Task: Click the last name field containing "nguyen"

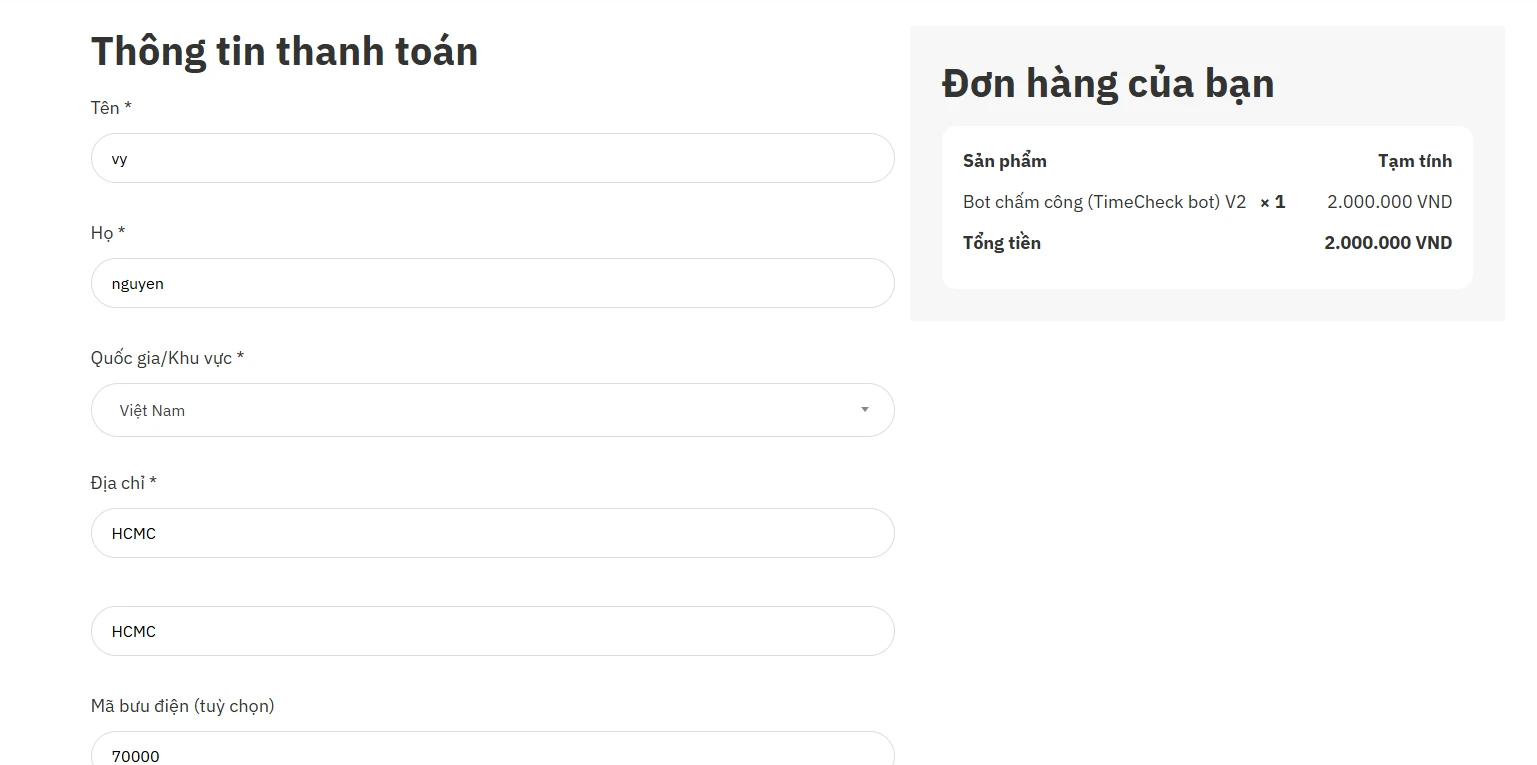Action: point(492,284)
